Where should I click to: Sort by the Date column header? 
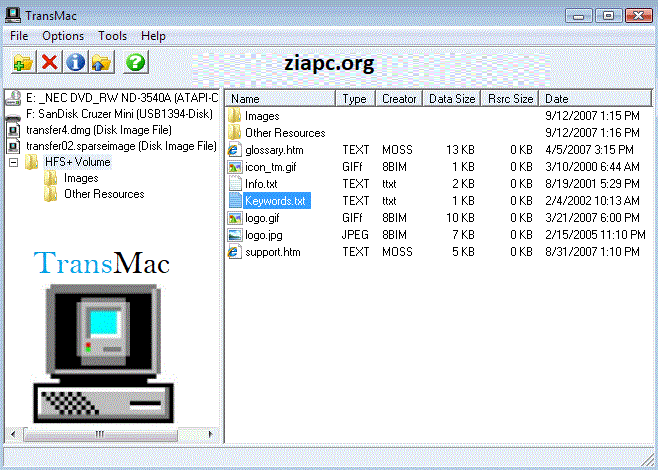tap(595, 99)
